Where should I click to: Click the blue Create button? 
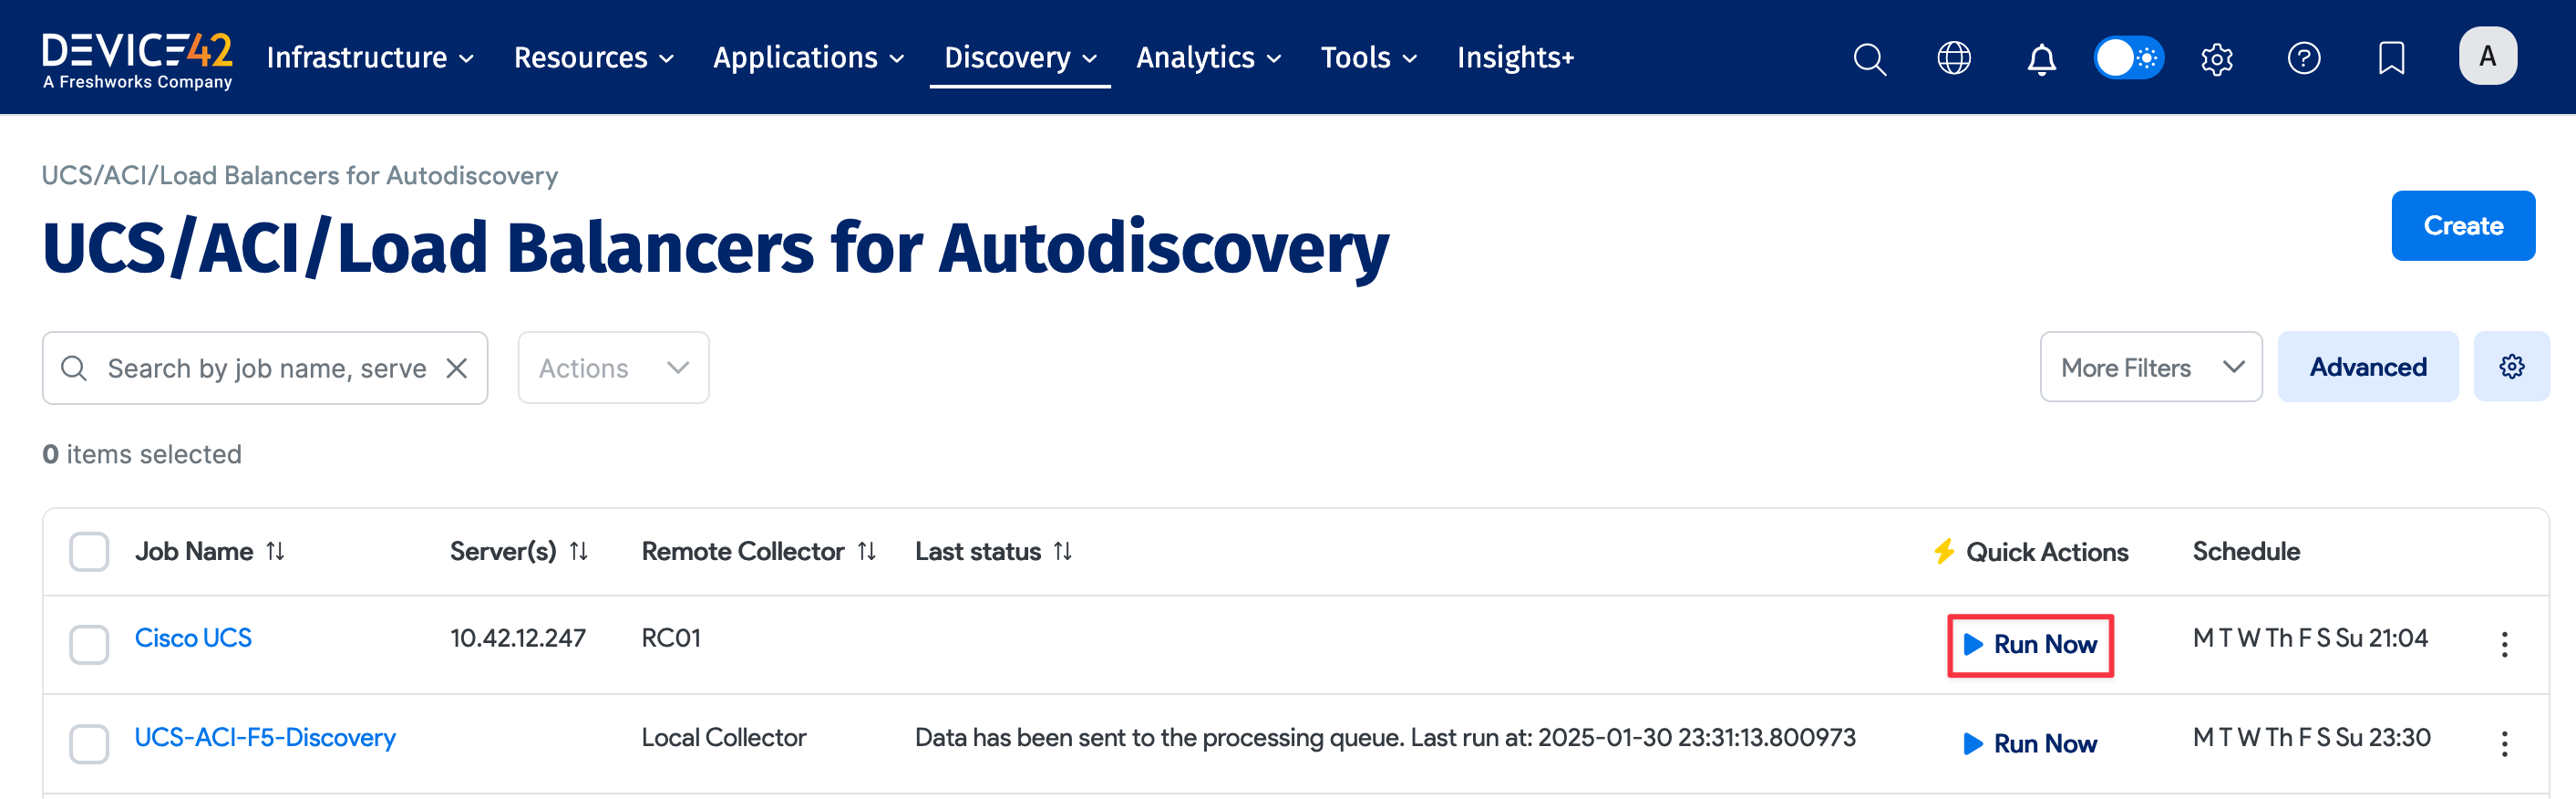pyautogui.click(x=2462, y=226)
